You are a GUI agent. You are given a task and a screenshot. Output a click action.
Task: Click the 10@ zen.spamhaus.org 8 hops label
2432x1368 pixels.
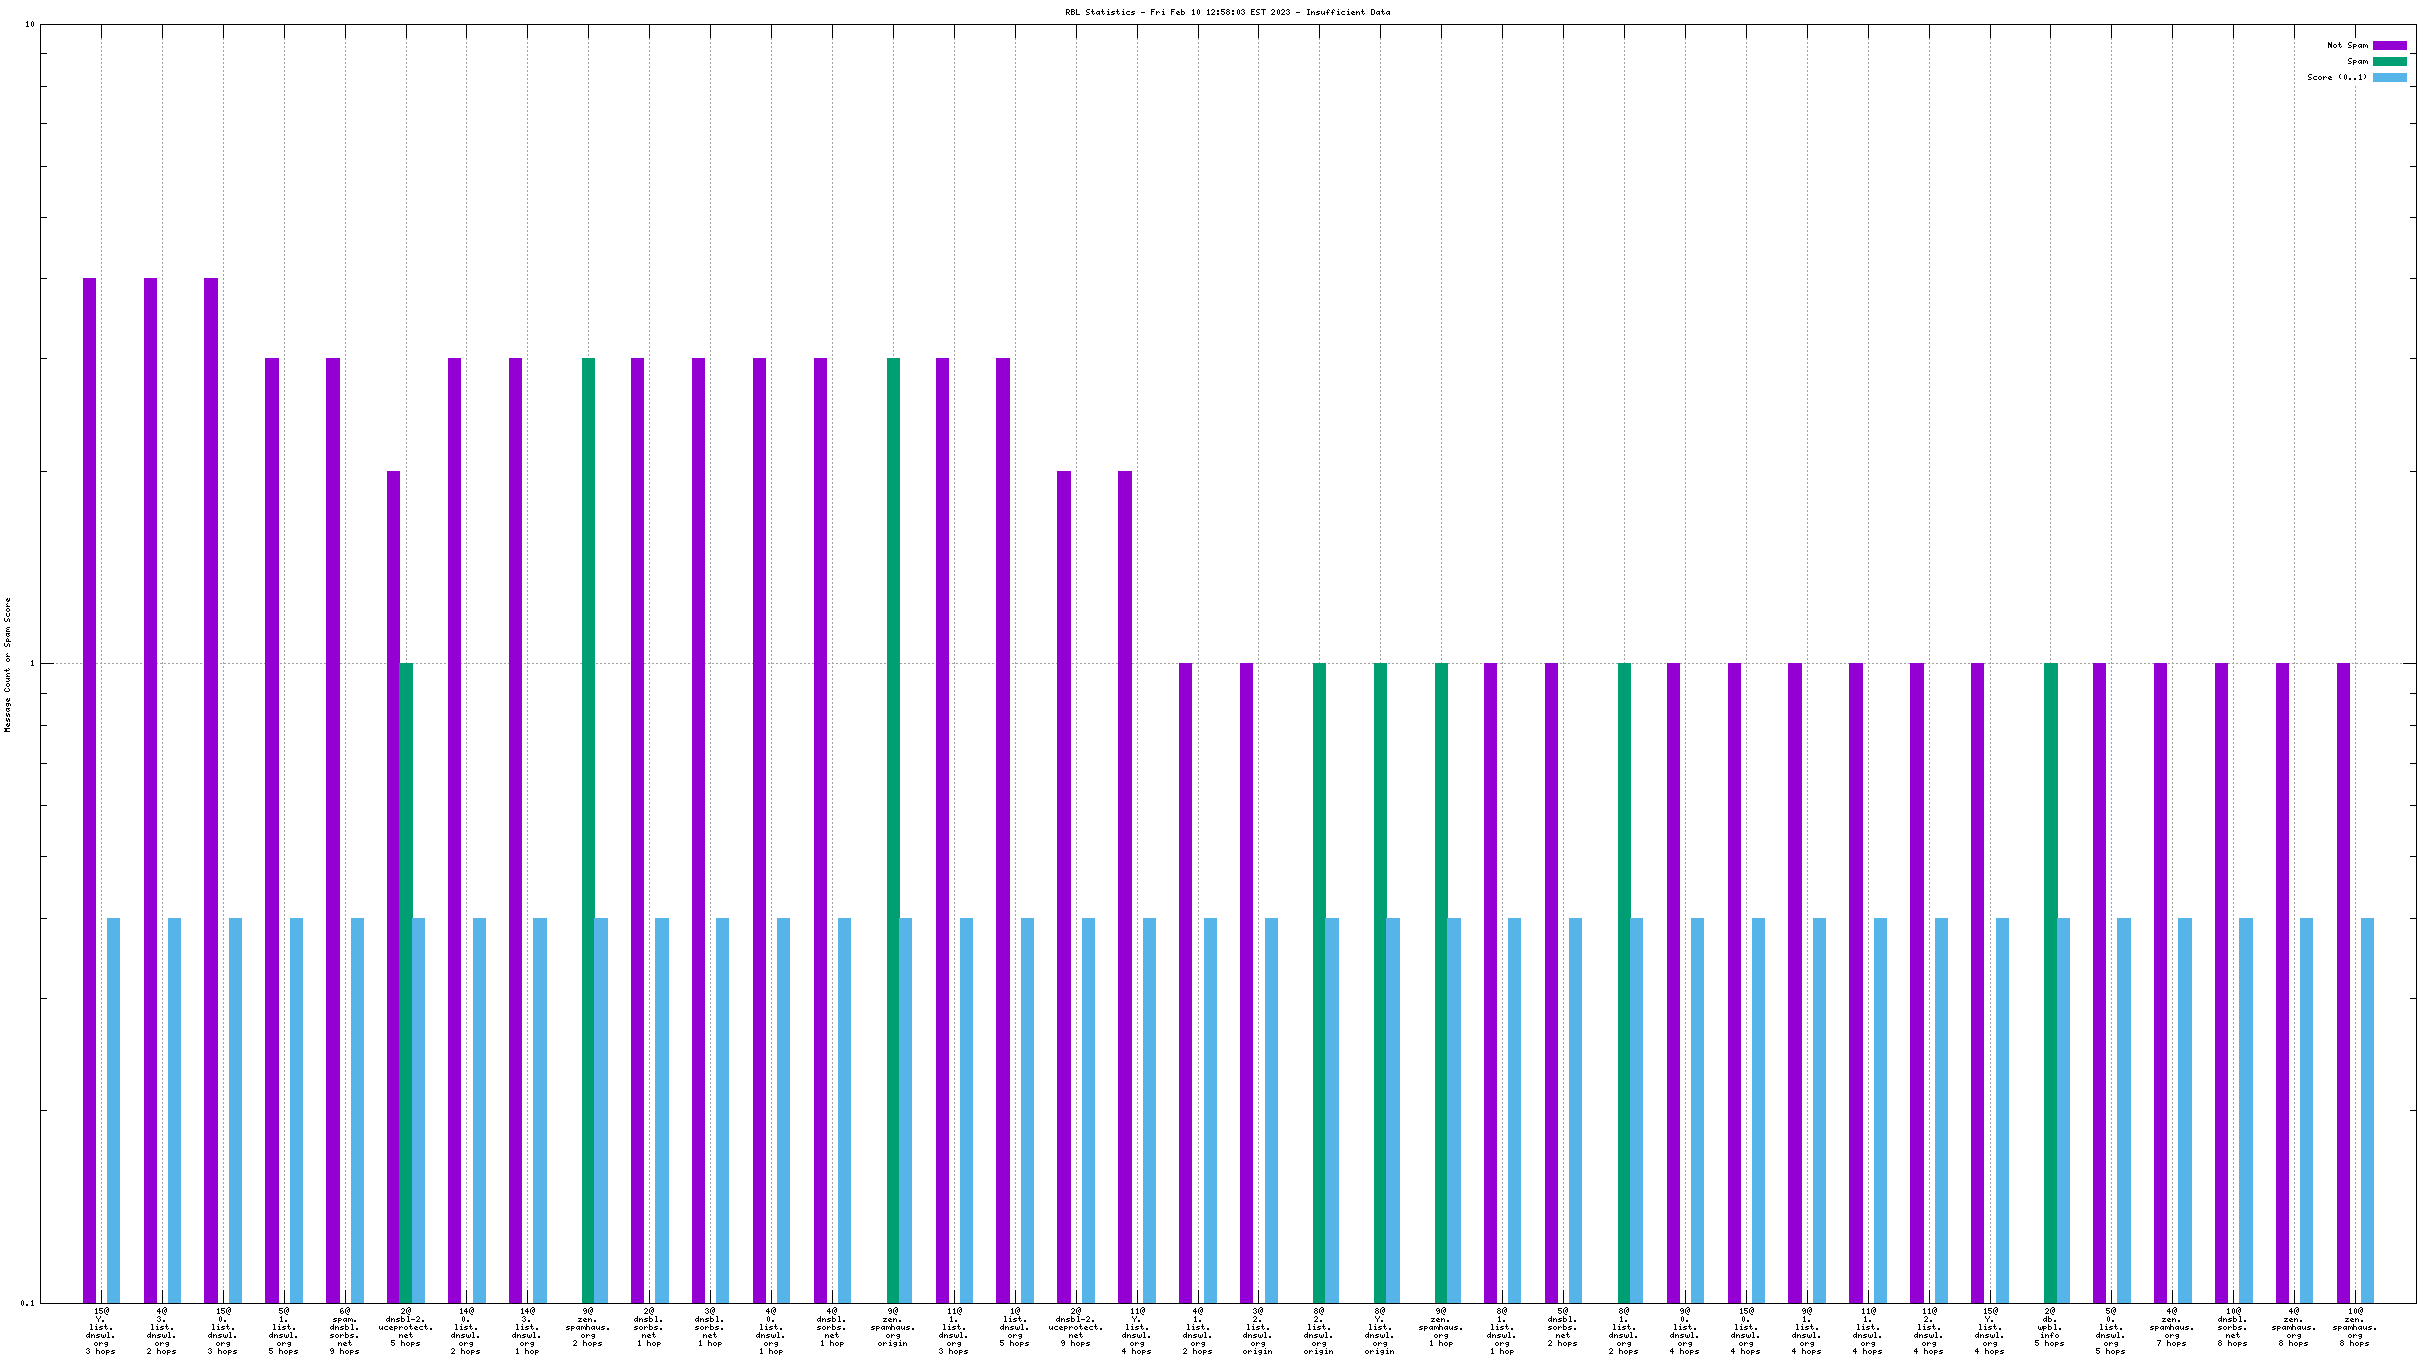coord(2354,1326)
